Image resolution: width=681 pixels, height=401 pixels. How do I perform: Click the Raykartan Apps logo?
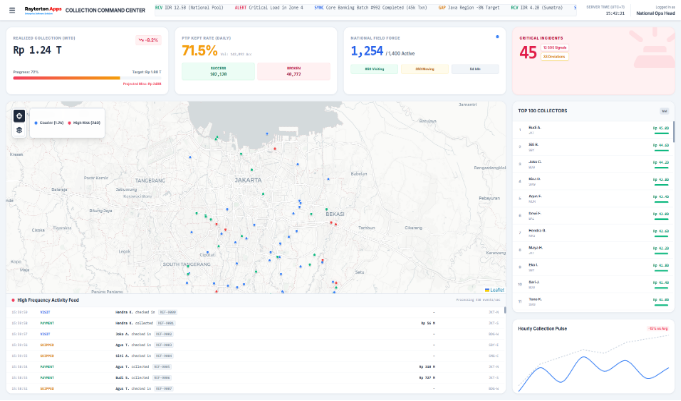(x=43, y=9)
